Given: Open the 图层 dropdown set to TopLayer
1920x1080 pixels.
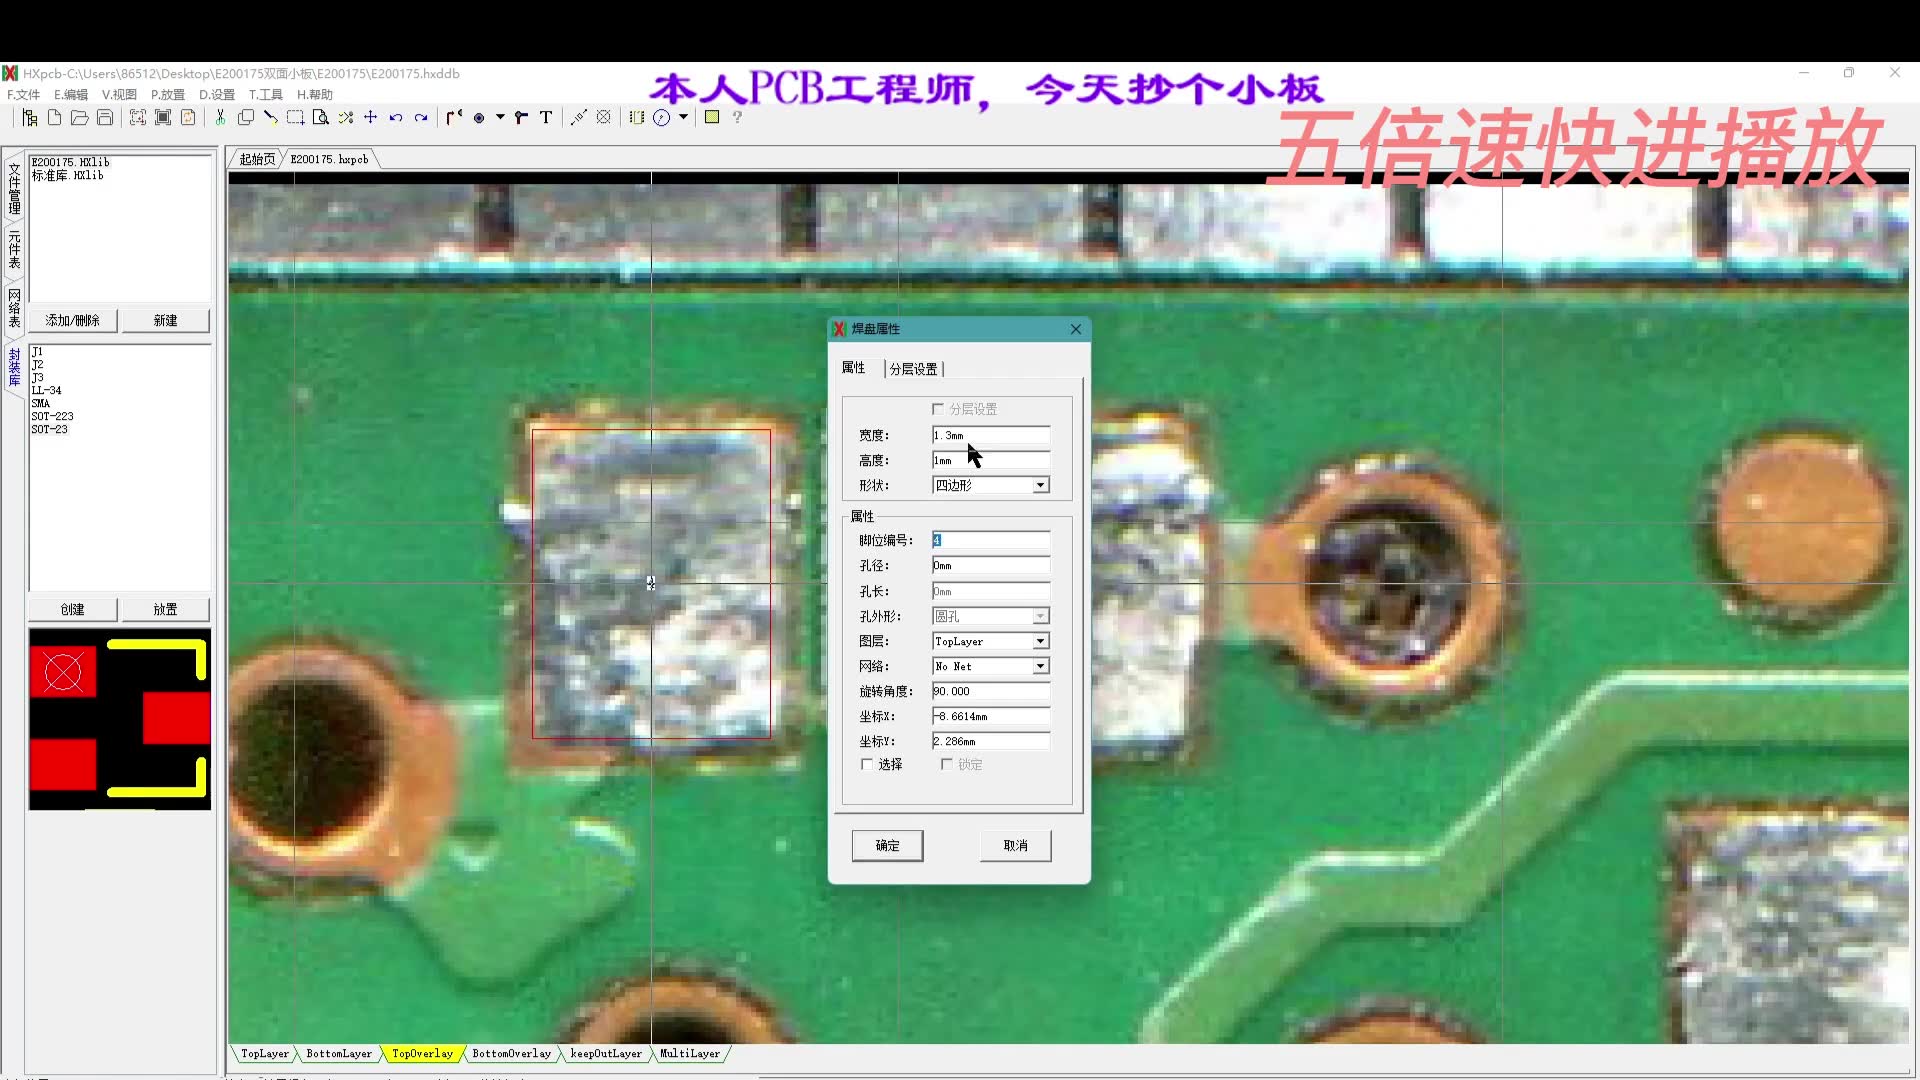Looking at the screenshot, I should [x=1040, y=641].
